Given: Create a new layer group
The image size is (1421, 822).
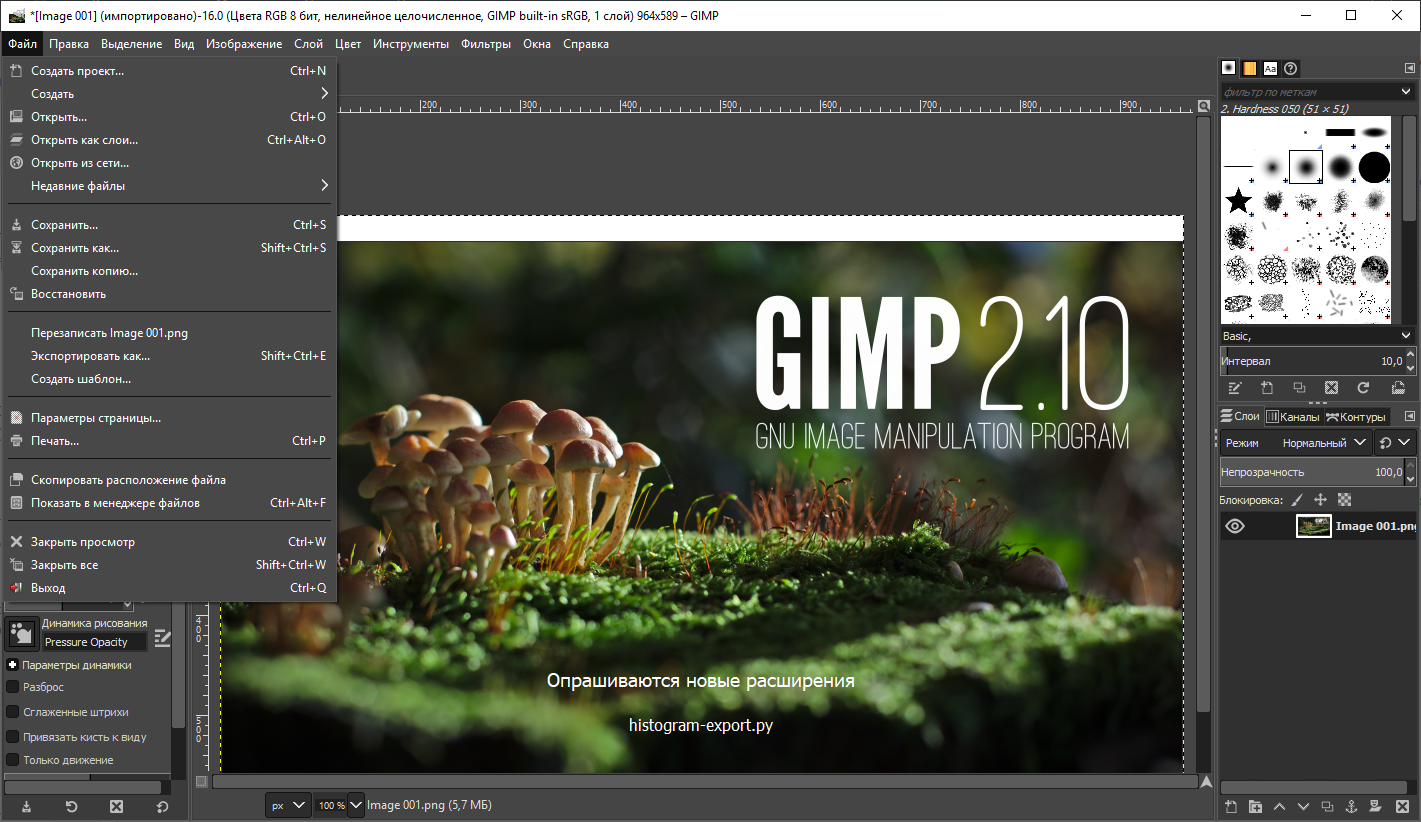Looking at the screenshot, I should coord(1255,807).
